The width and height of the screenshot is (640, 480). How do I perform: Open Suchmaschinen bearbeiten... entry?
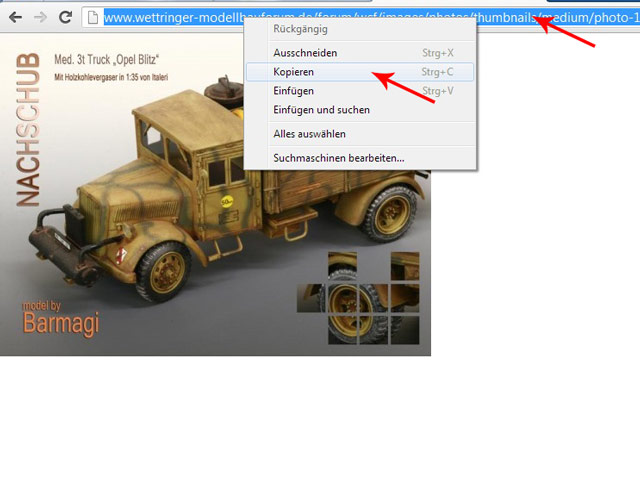tap(360, 158)
